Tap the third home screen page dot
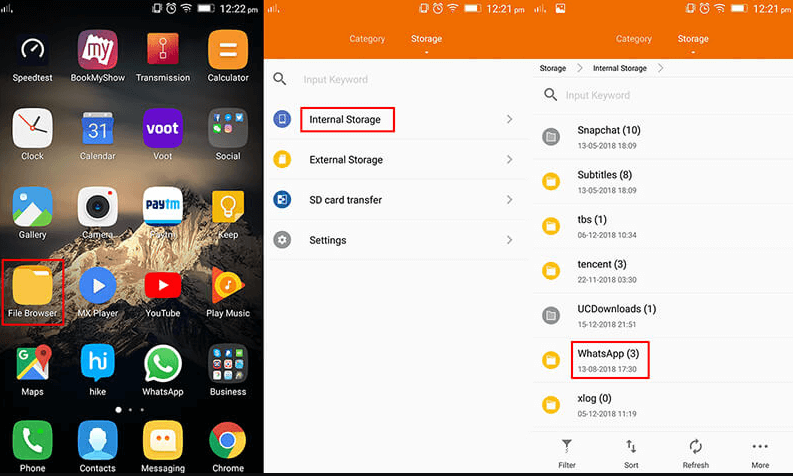Viewport: 793px width, 476px height. [x=142, y=410]
